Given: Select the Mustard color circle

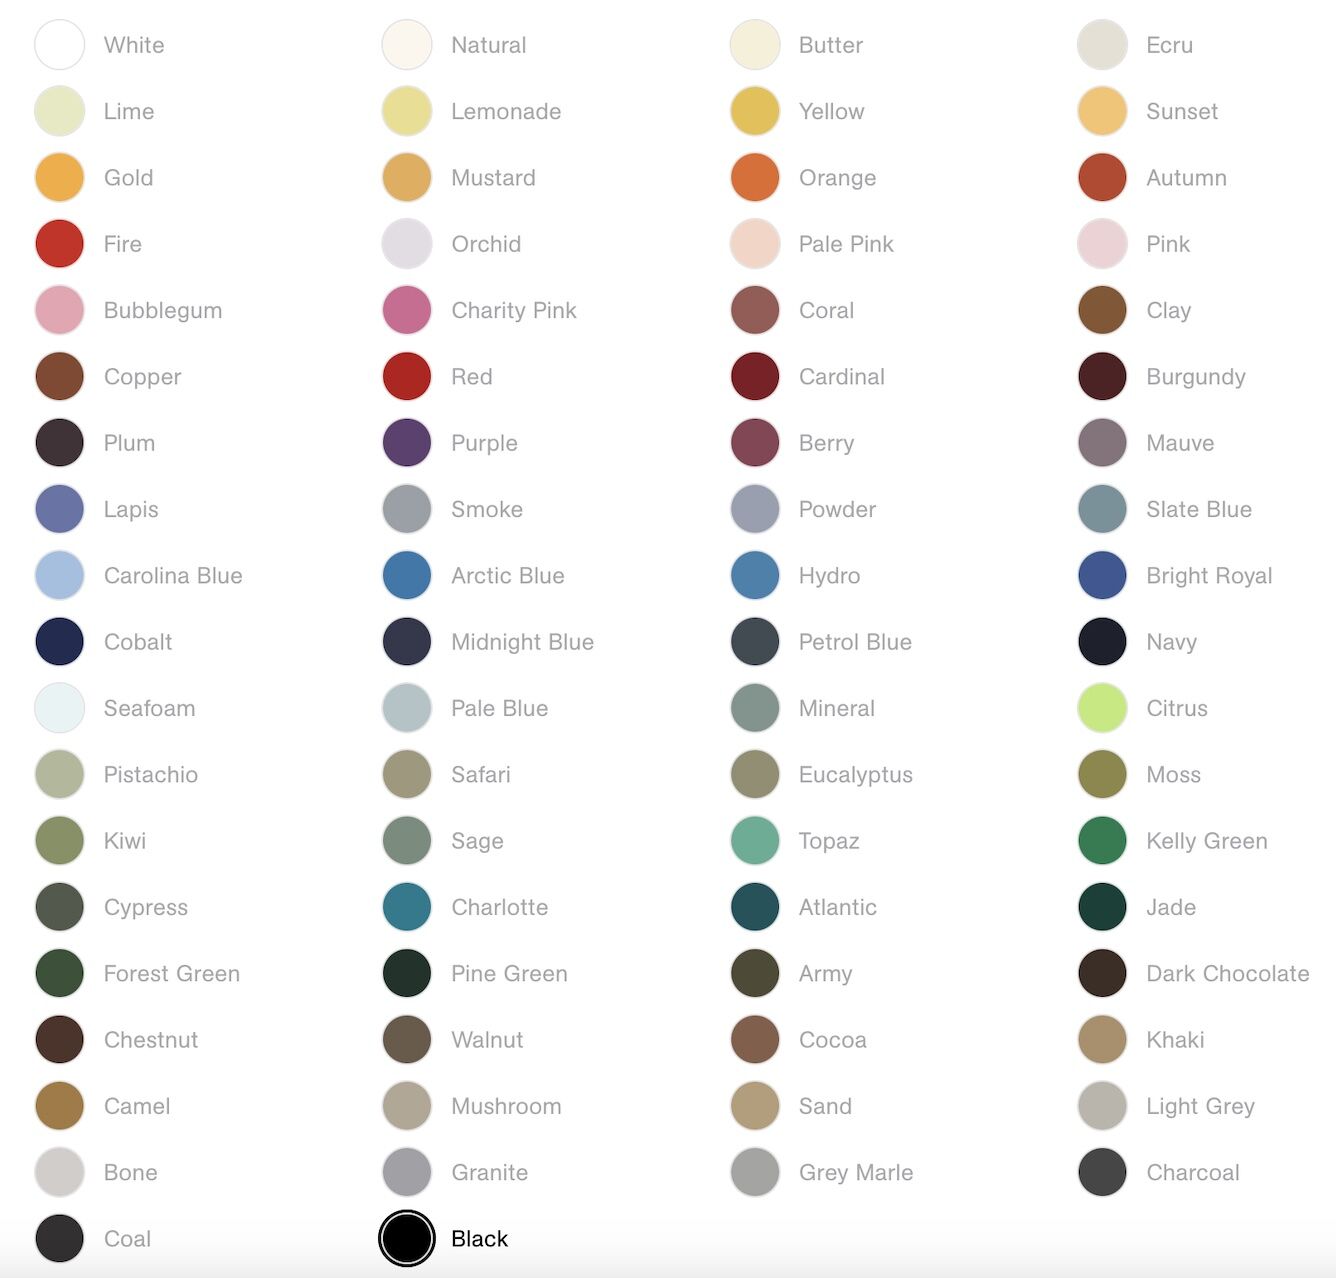Looking at the screenshot, I should coord(407,178).
